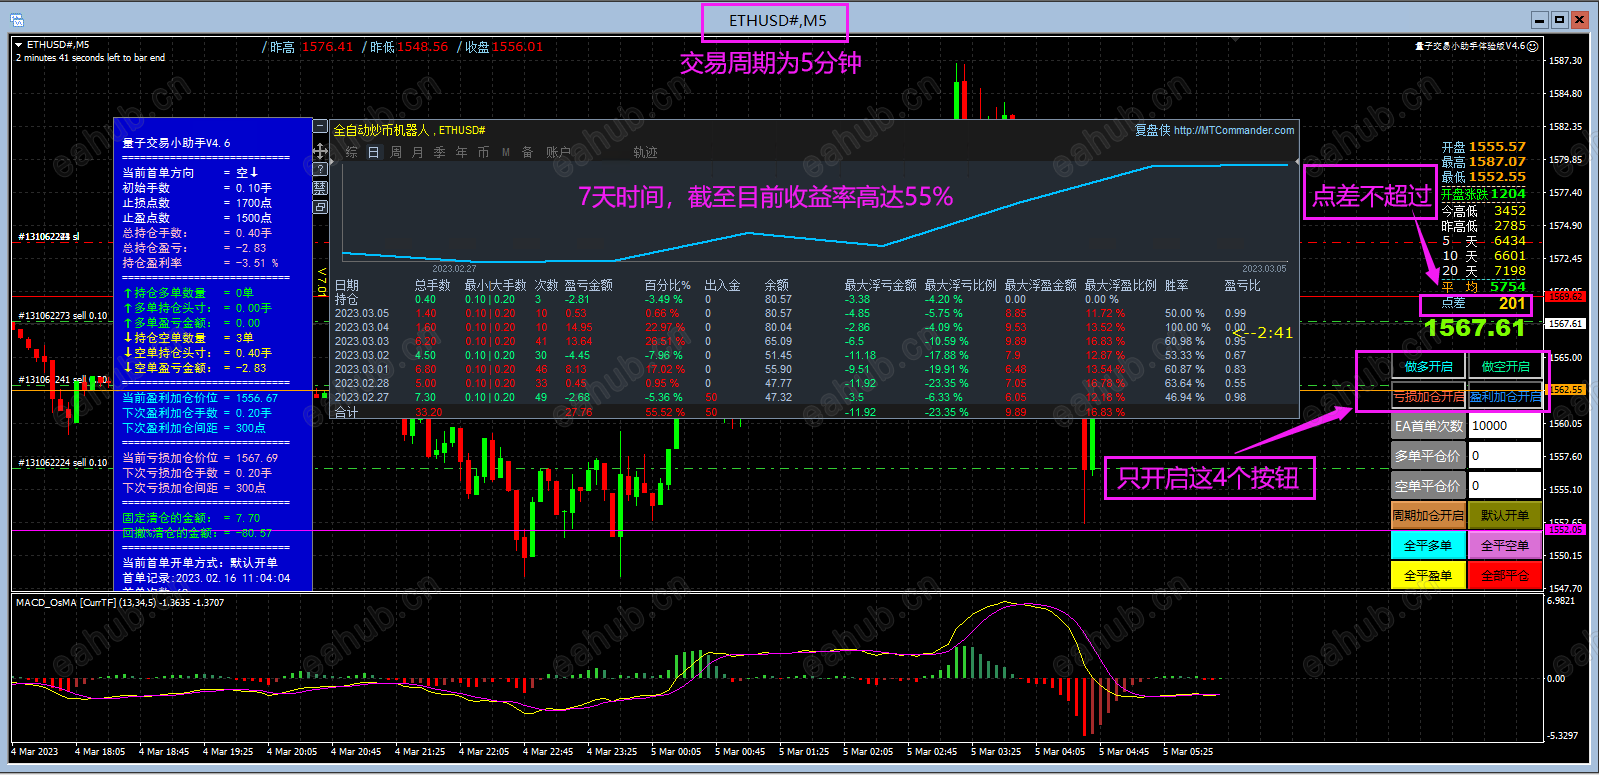Toggle the 做多开启 button
Image resolution: width=1599 pixels, height=775 pixels.
pyautogui.click(x=1428, y=367)
